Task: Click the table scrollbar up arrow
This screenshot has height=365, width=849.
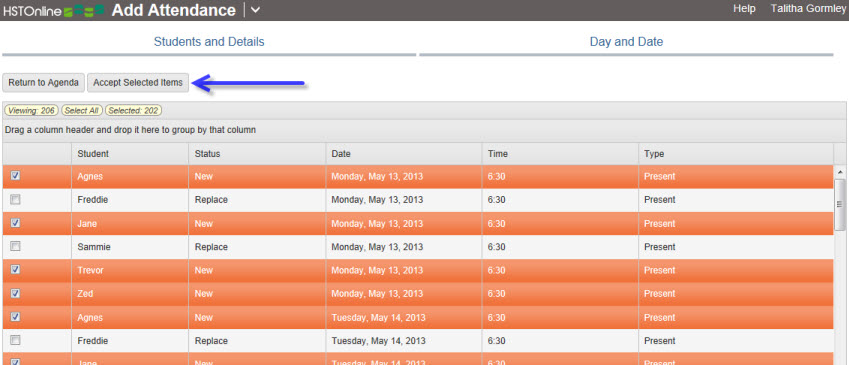Action: coord(840,172)
